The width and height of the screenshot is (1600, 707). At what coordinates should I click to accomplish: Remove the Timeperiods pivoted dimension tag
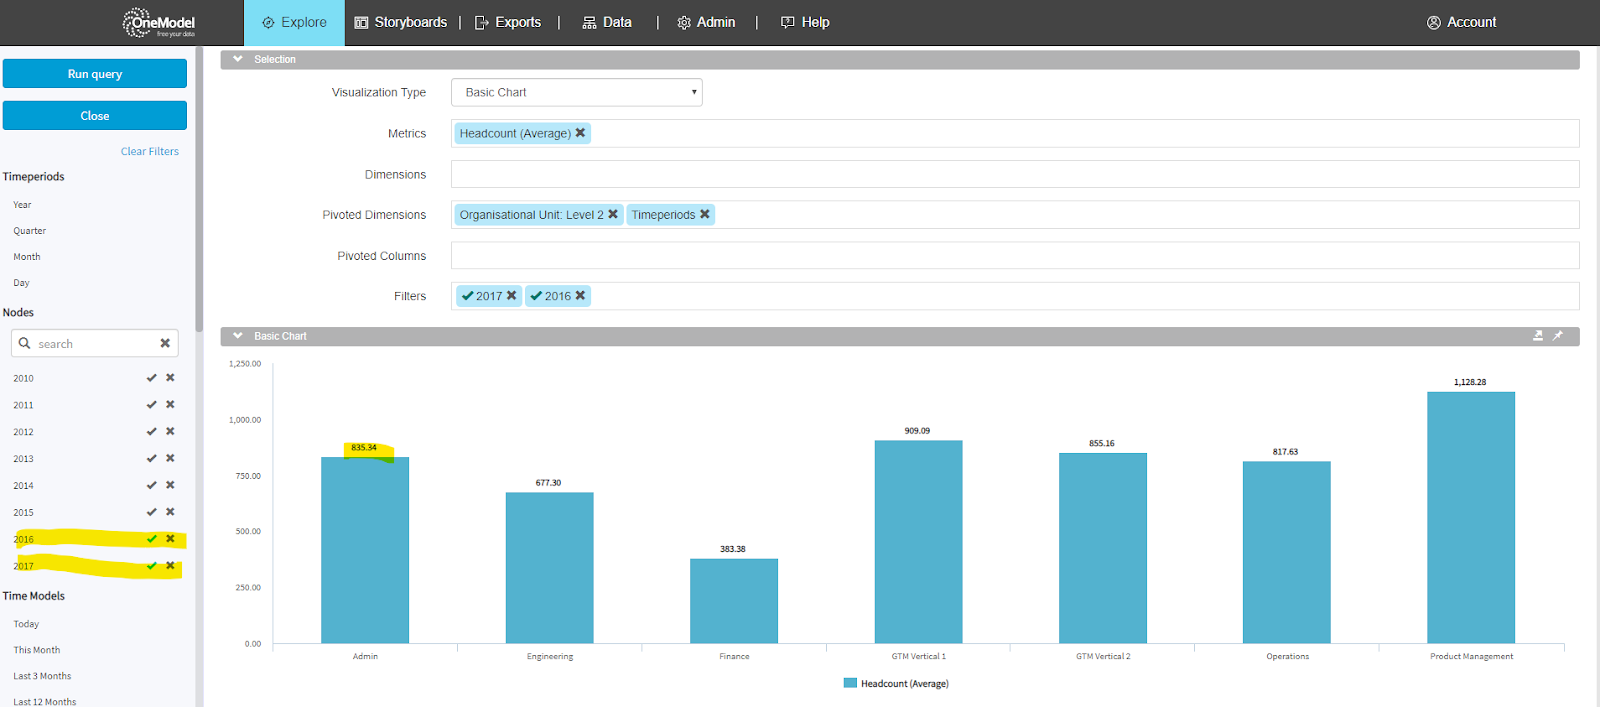705,215
